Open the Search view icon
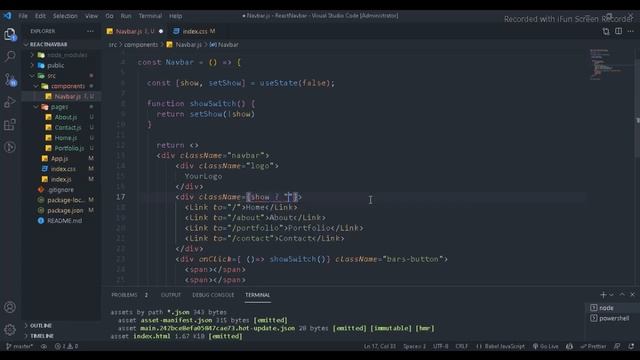This screenshot has width=640, height=360. click(x=10, y=56)
